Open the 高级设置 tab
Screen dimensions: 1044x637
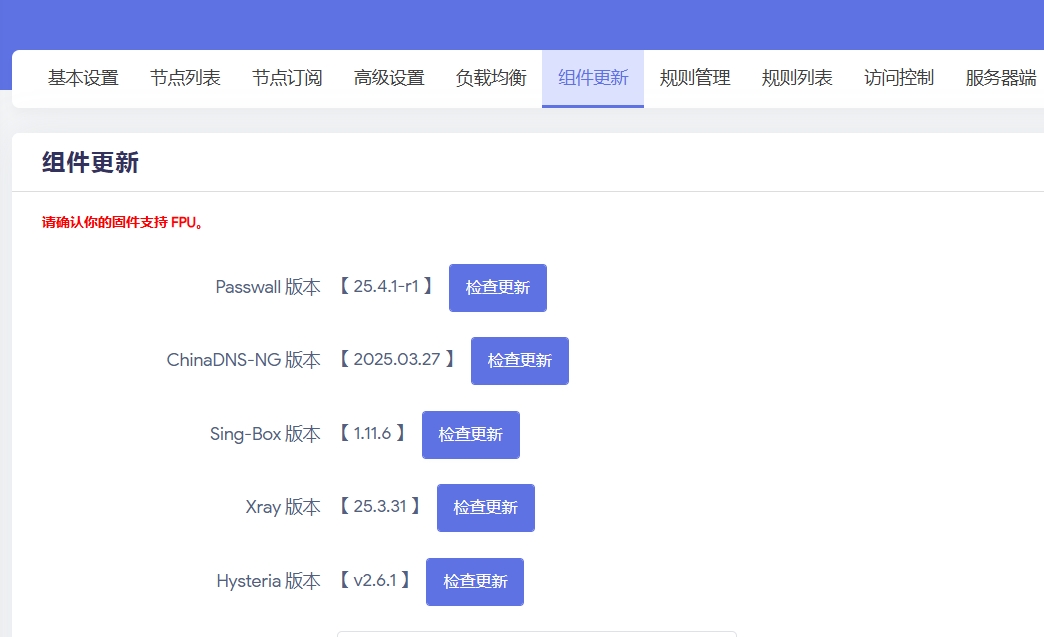tap(389, 78)
